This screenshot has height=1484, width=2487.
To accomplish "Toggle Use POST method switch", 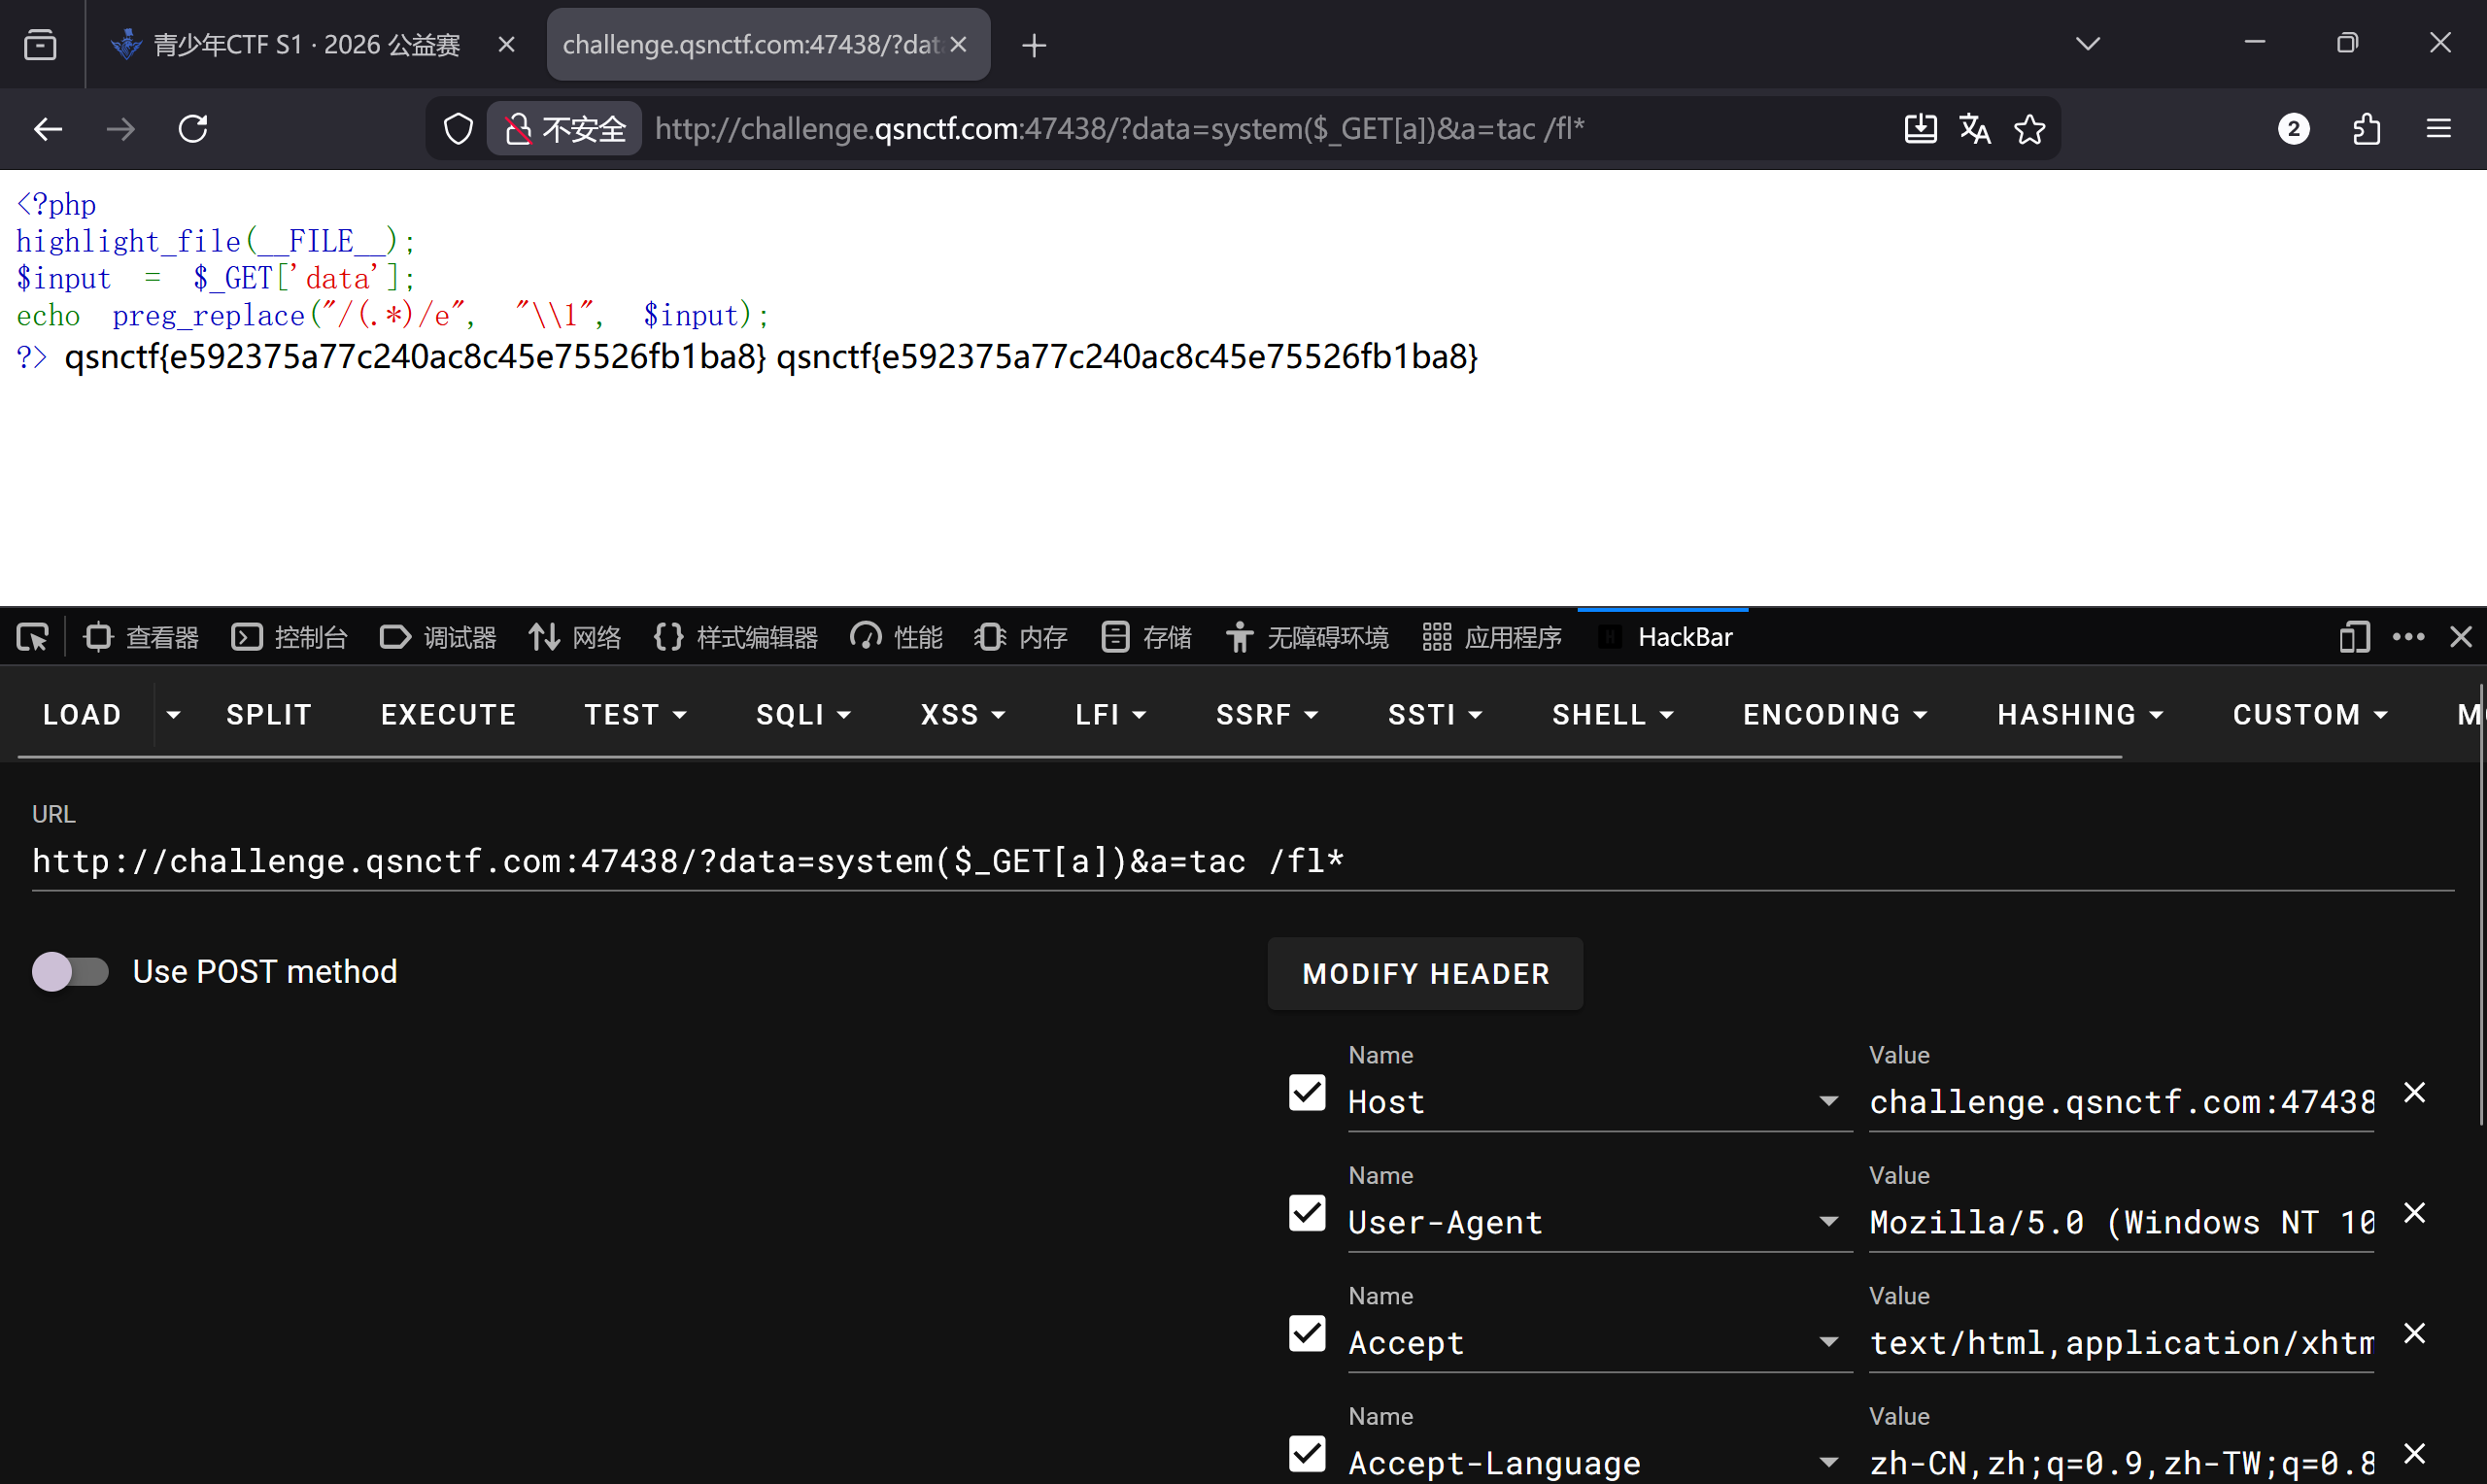I will (70, 971).
